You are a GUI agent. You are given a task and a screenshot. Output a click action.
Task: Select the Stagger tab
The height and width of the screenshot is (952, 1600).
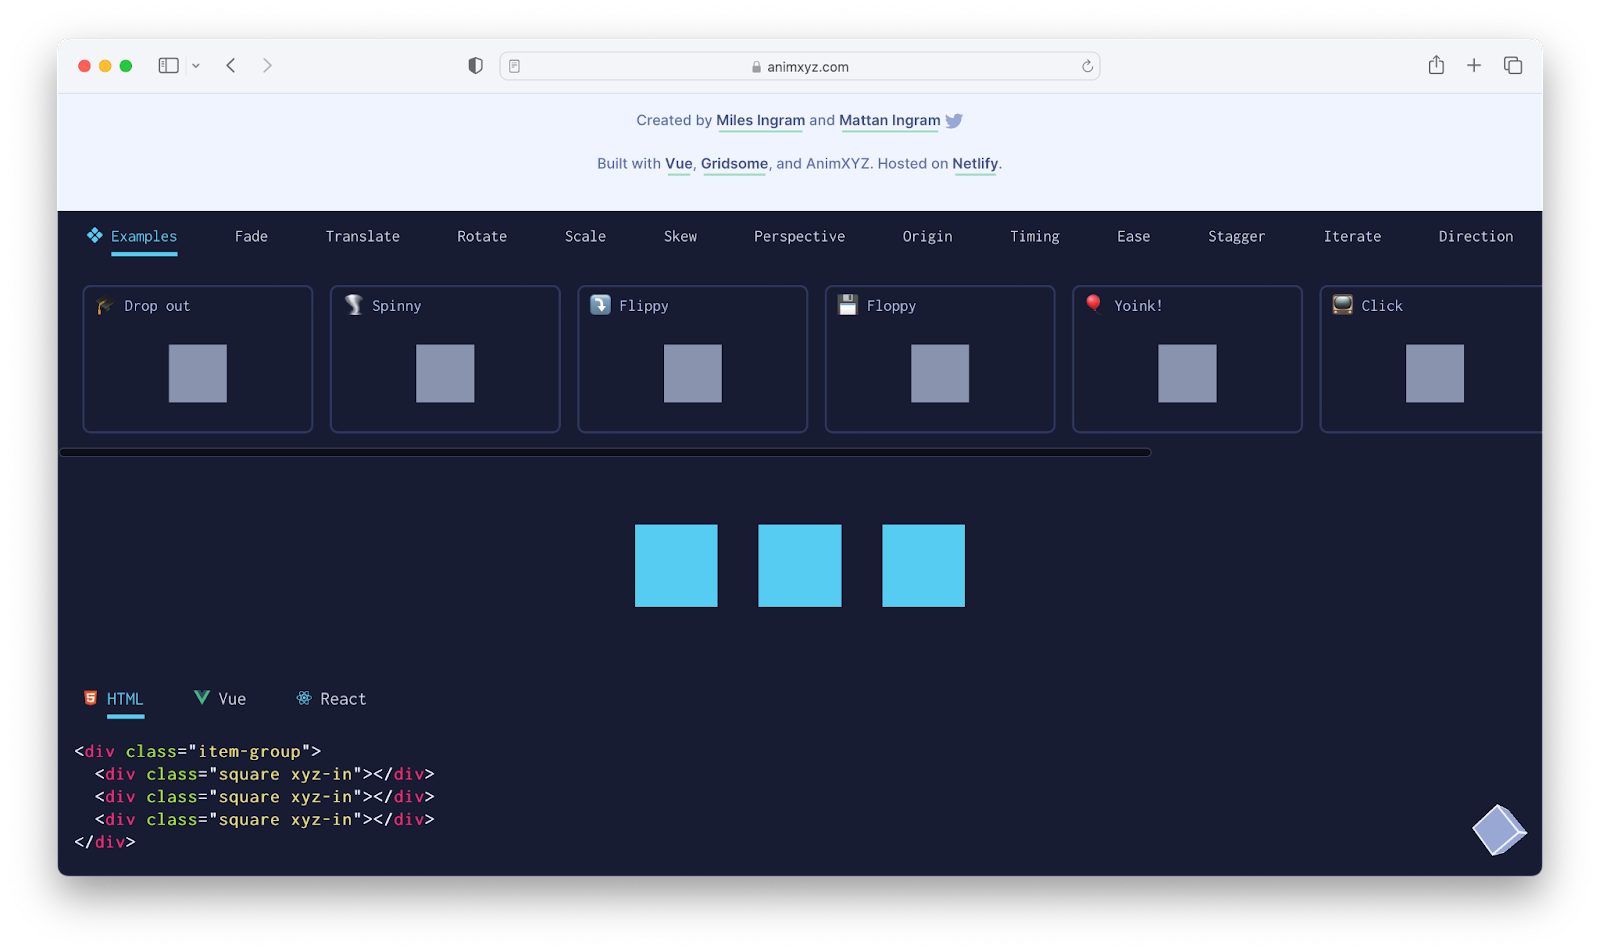point(1236,237)
